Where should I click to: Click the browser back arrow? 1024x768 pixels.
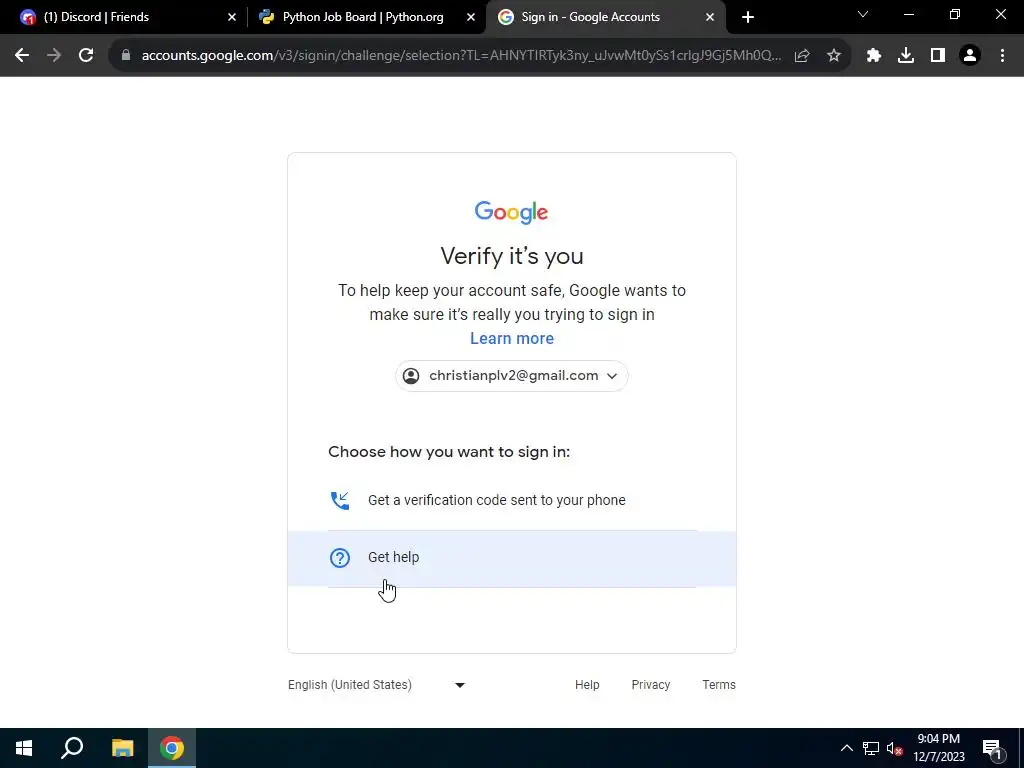point(22,56)
